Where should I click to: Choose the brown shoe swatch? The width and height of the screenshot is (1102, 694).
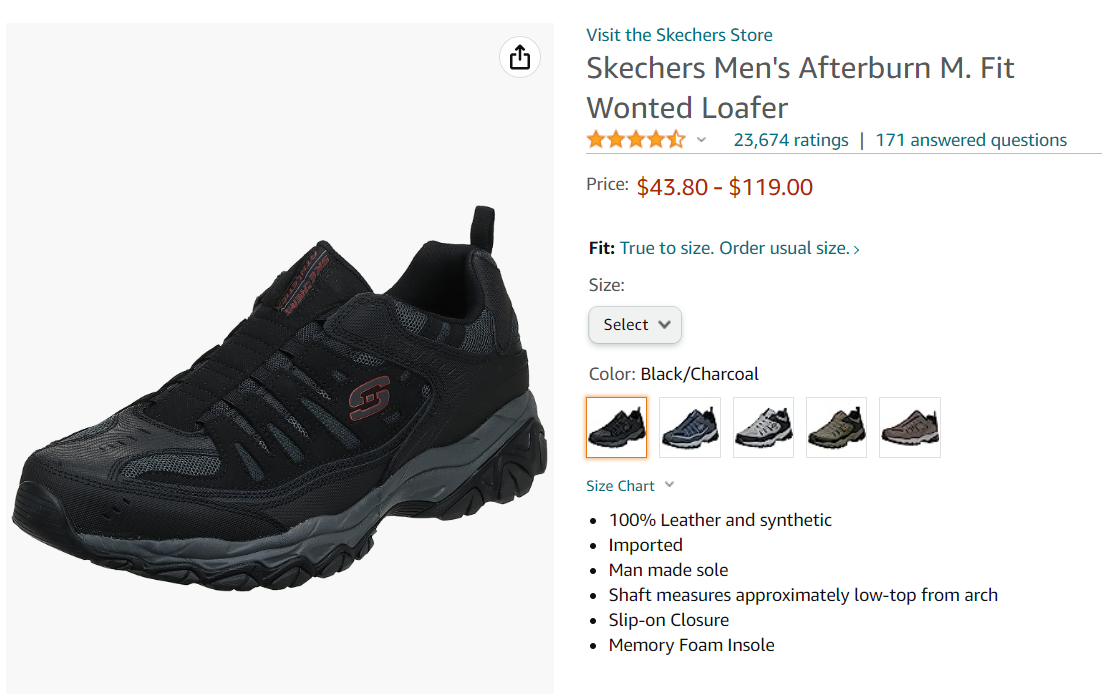(909, 428)
